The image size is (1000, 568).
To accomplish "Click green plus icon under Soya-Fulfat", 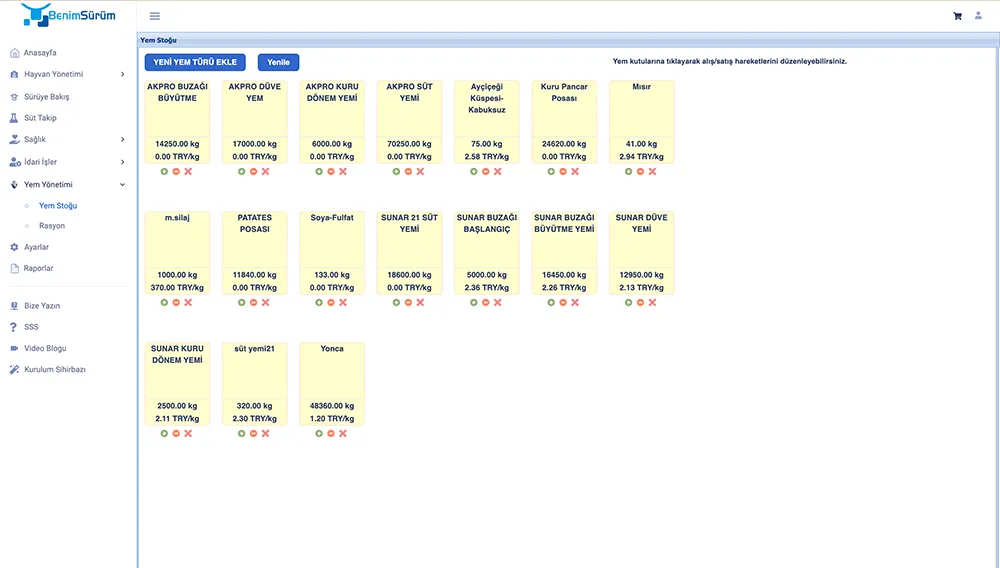I will coord(319,302).
